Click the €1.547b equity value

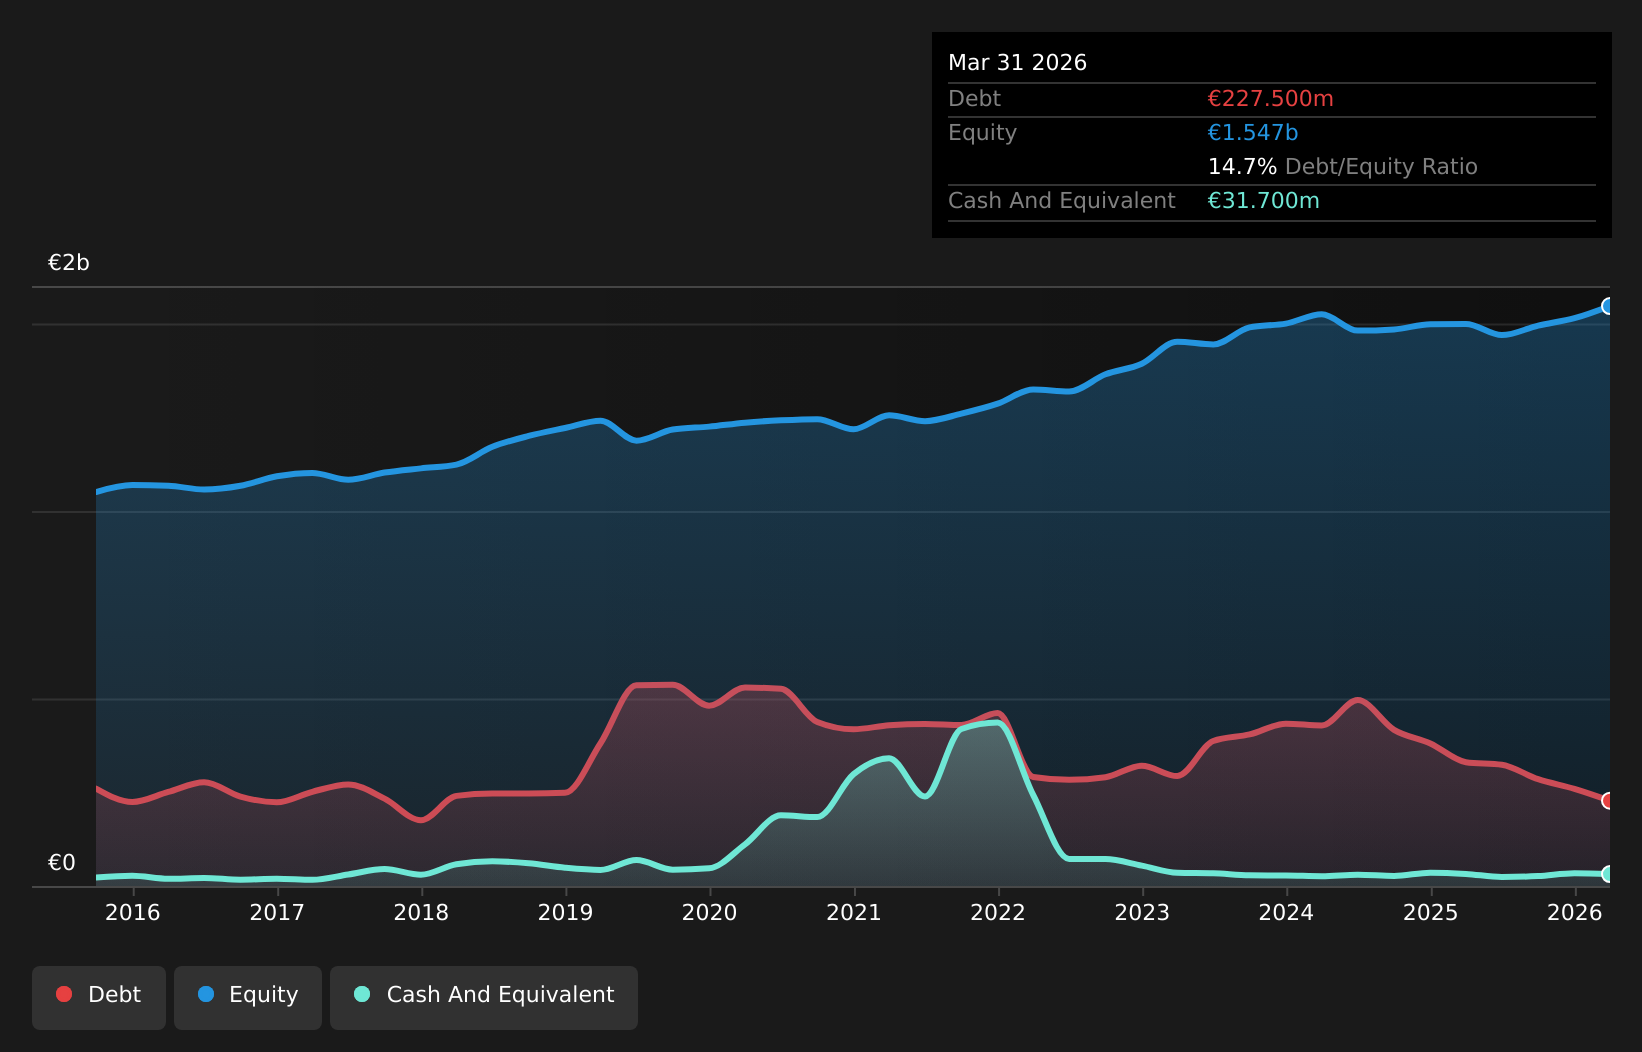(x=1253, y=133)
